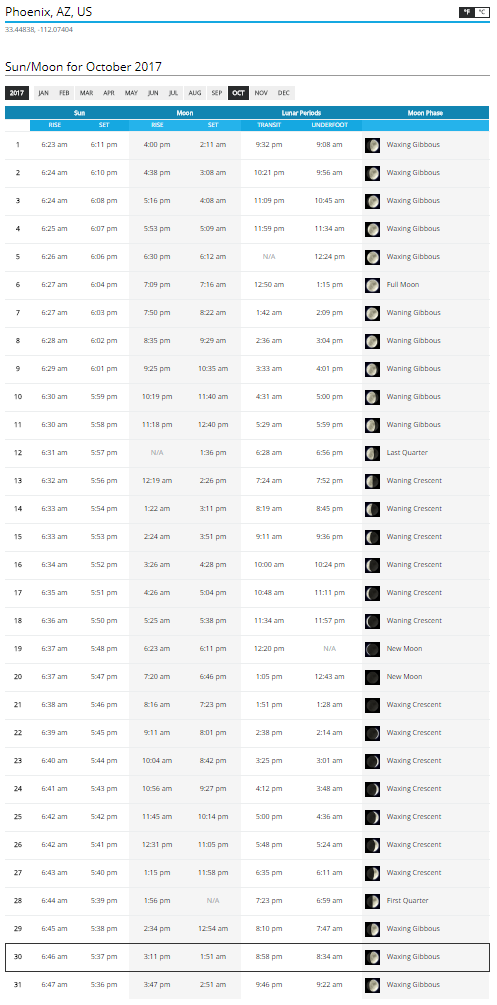Click the highlighted October 30 row

(247, 957)
